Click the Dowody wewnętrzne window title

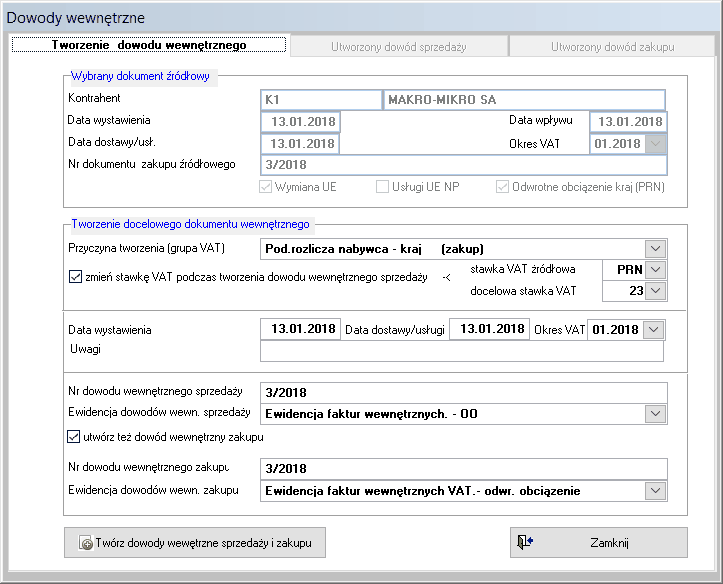pyautogui.click(x=76, y=18)
